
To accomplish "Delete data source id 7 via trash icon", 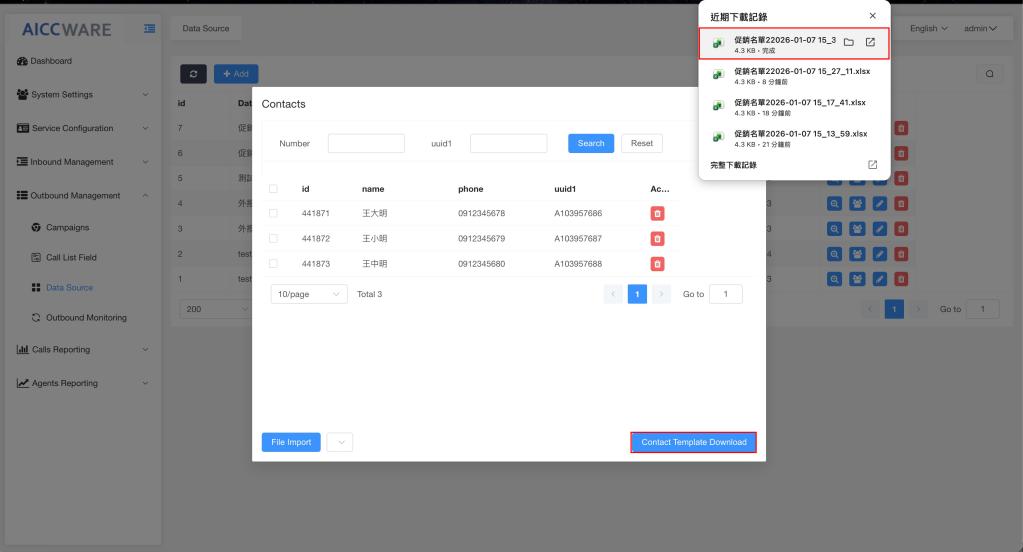I will click(901, 129).
